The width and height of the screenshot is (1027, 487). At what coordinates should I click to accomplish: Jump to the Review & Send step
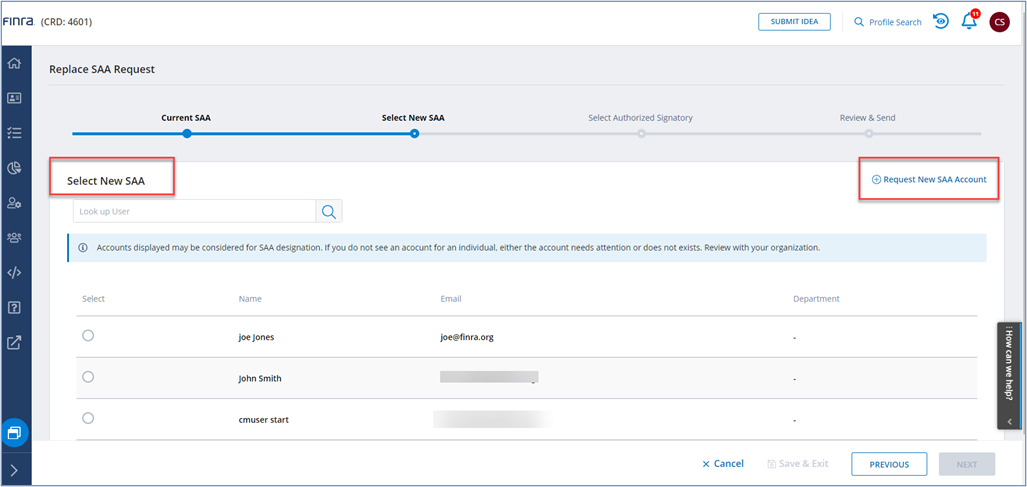click(868, 133)
